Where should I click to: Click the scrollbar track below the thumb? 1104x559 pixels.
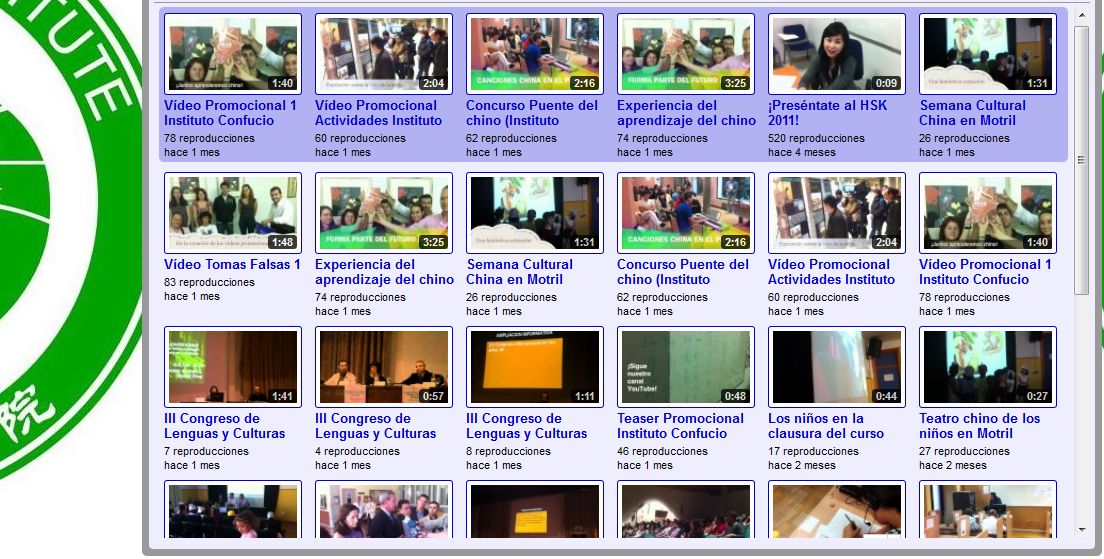[1081, 408]
